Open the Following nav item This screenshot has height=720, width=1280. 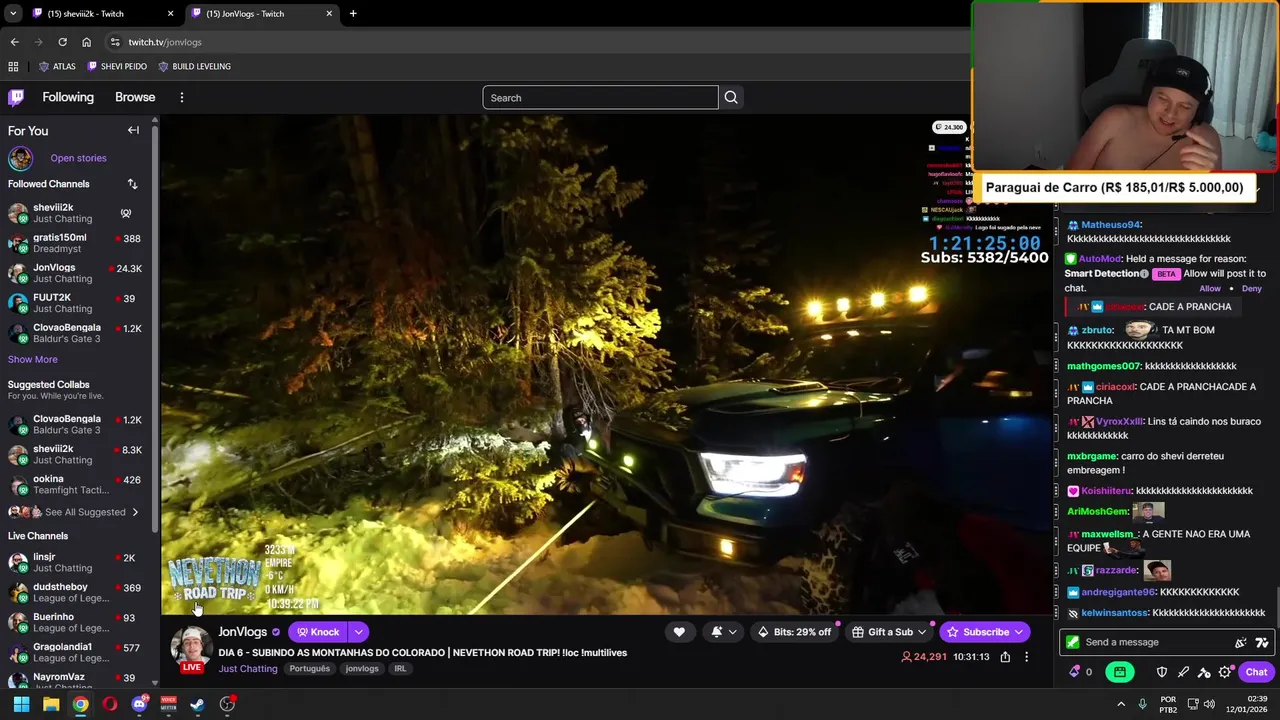(x=68, y=97)
